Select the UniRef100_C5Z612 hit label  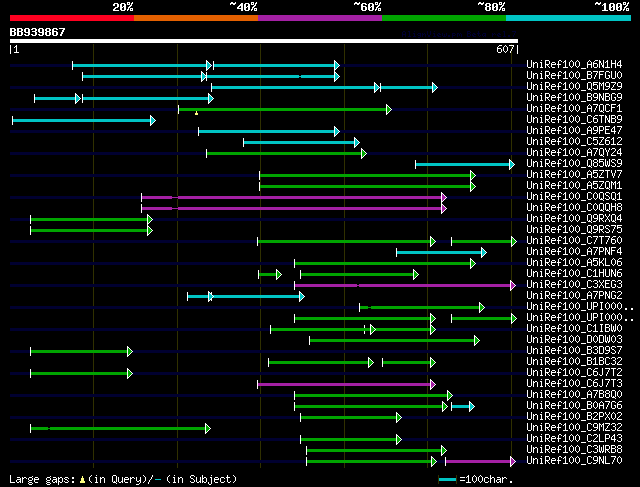click(x=574, y=141)
